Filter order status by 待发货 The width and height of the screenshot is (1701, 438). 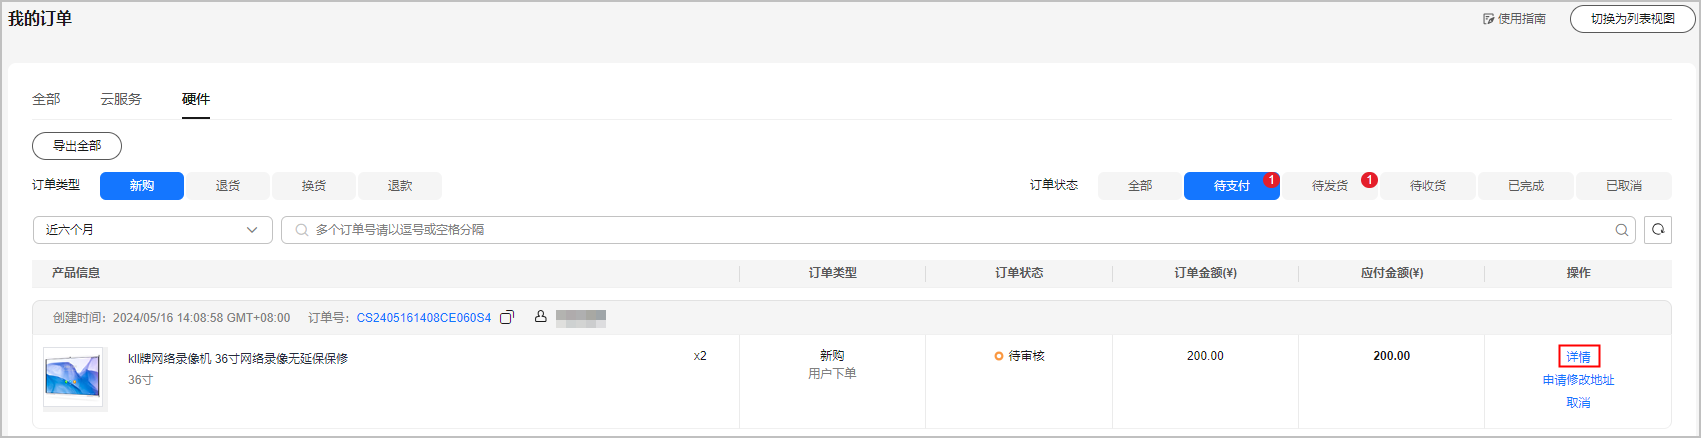[x=1330, y=186]
